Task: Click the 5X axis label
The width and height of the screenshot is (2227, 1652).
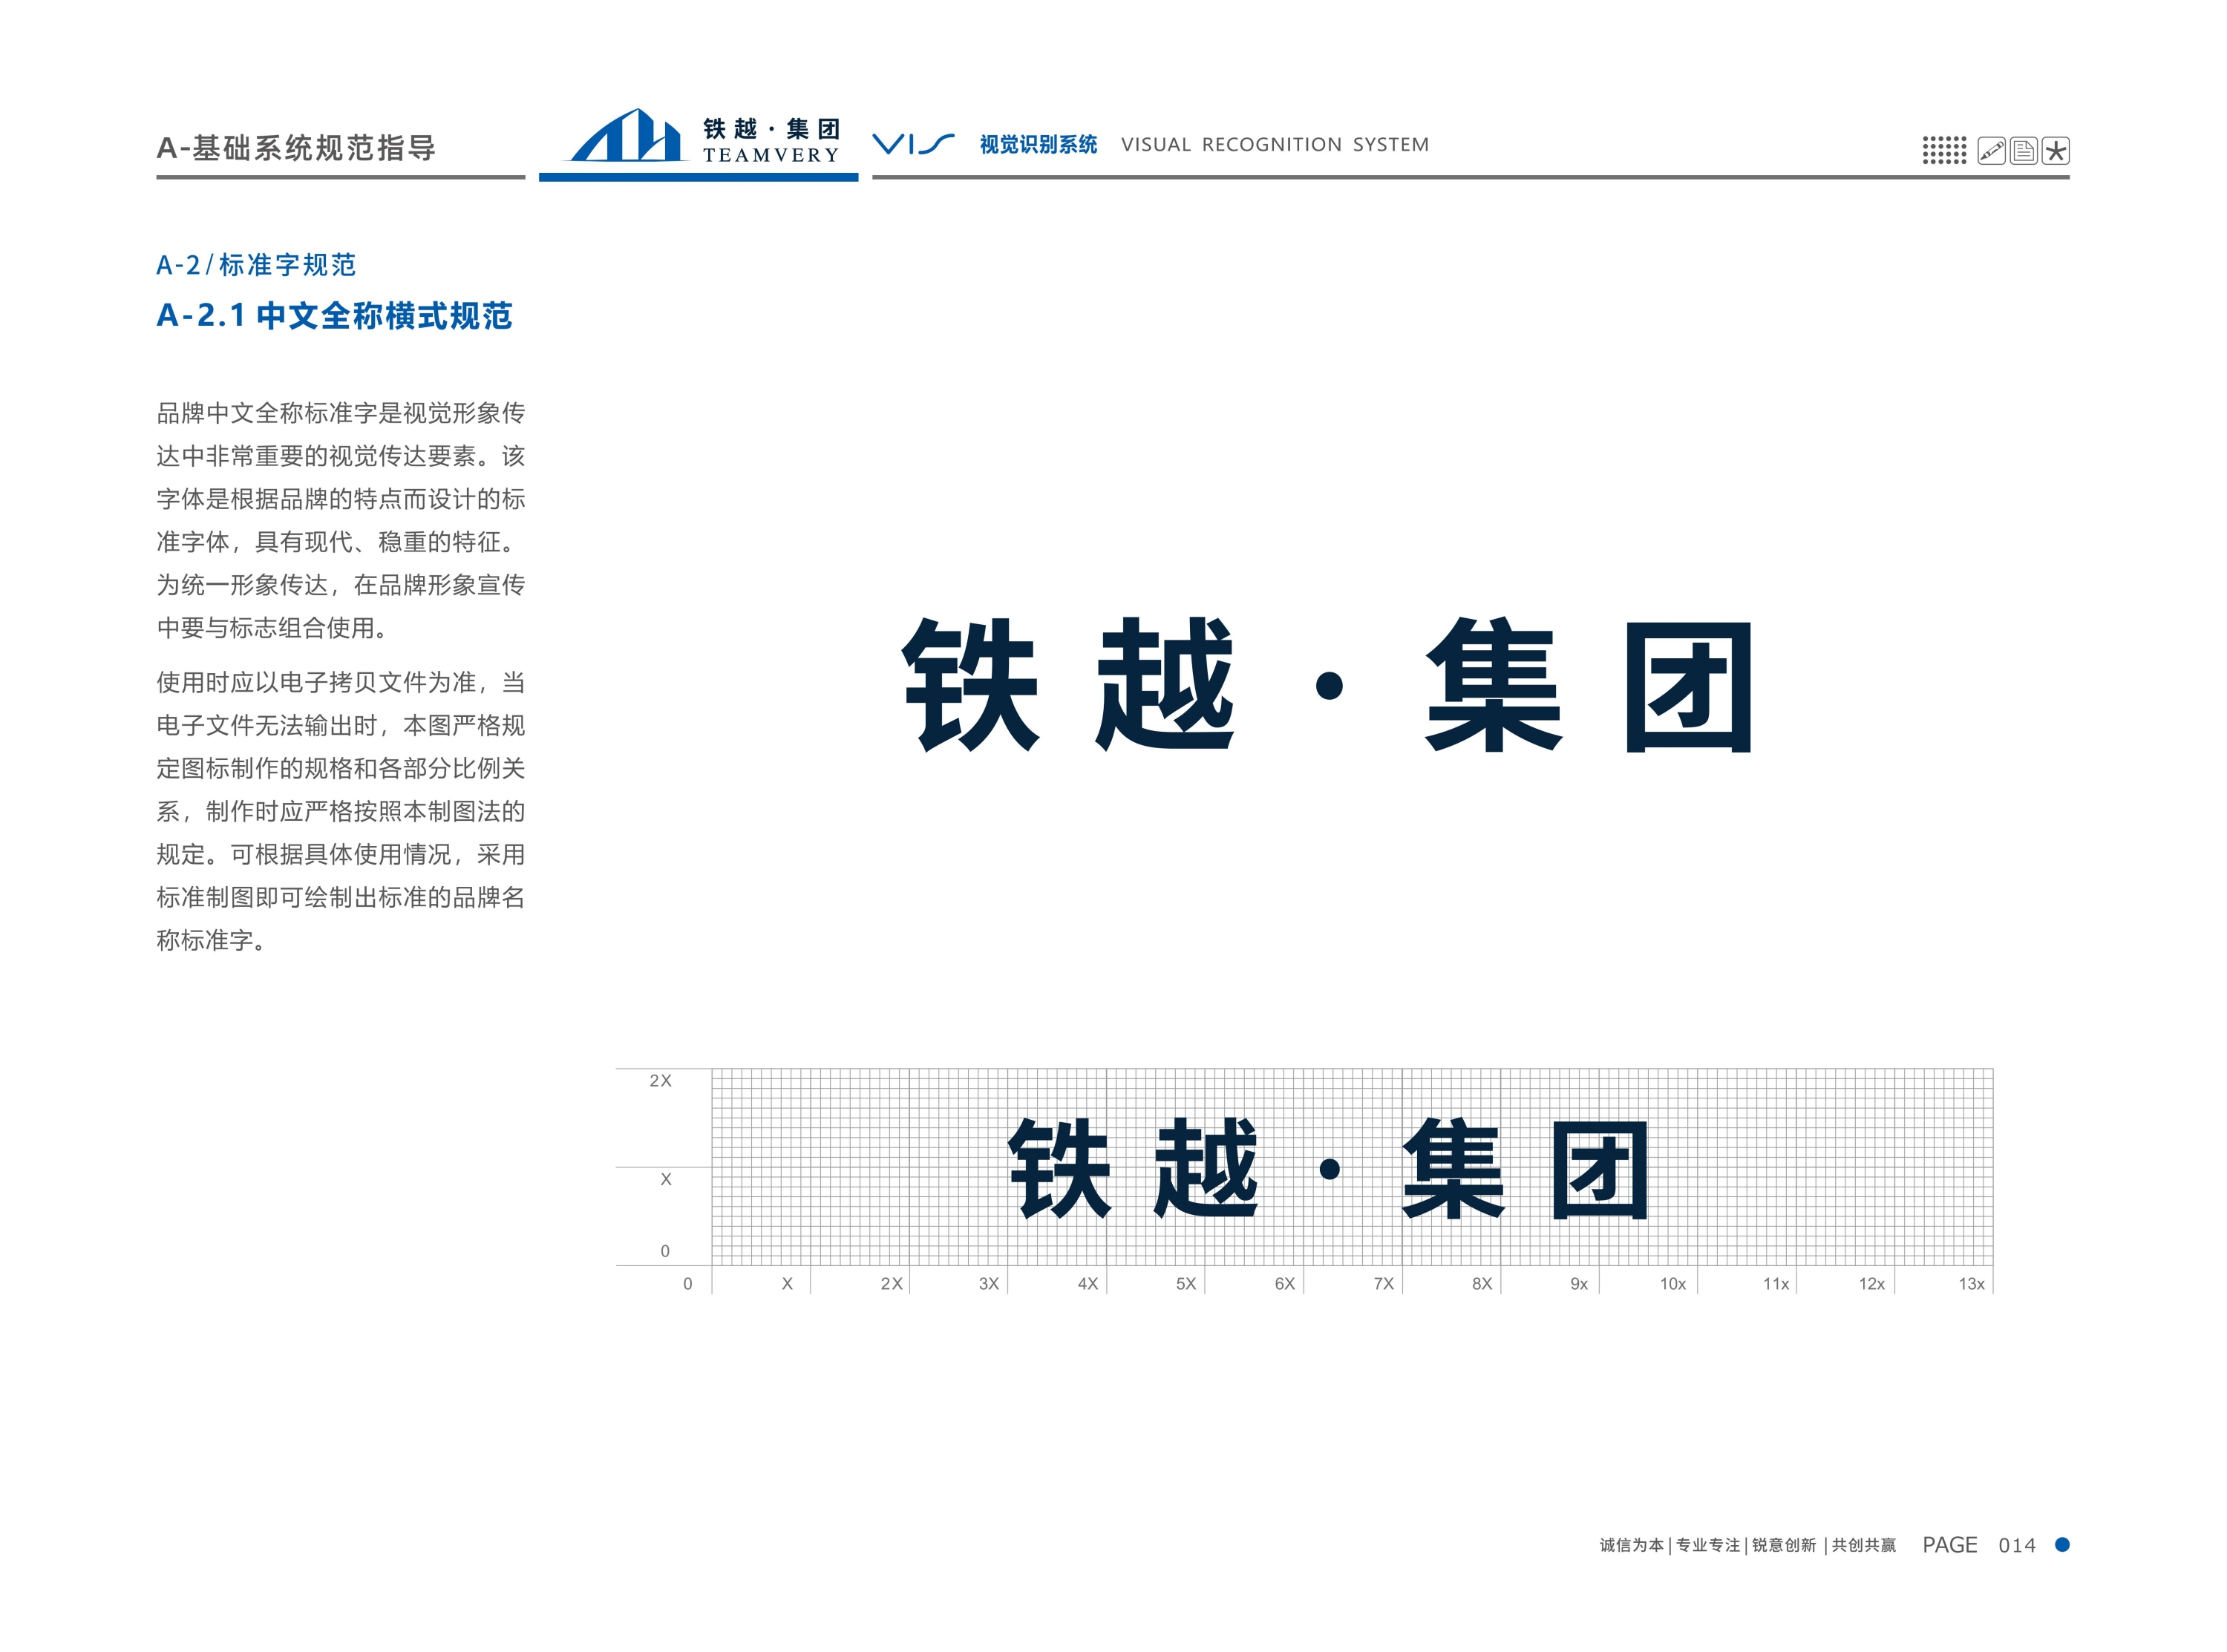Action: tap(1186, 1284)
